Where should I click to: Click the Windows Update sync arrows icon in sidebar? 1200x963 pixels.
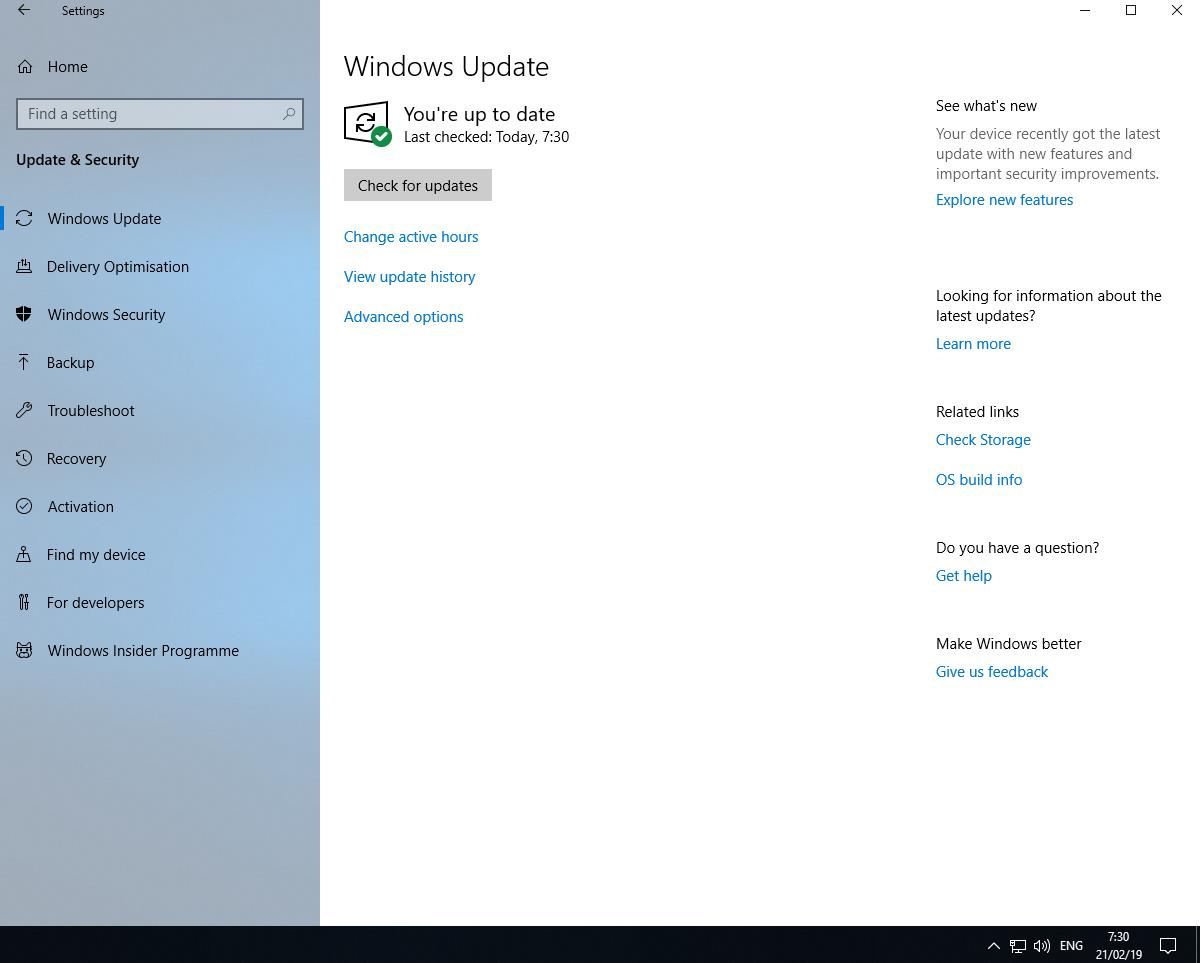click(x=25, y=218)
